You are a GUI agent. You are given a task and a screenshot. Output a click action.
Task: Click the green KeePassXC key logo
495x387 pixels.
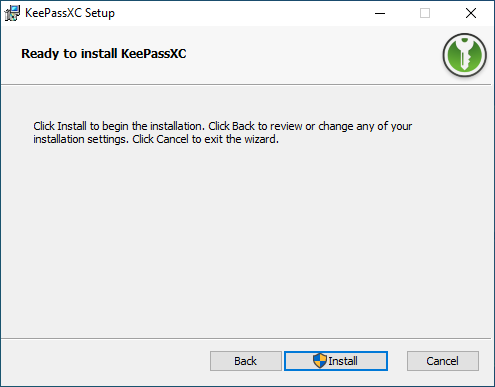tap(465, 55)
